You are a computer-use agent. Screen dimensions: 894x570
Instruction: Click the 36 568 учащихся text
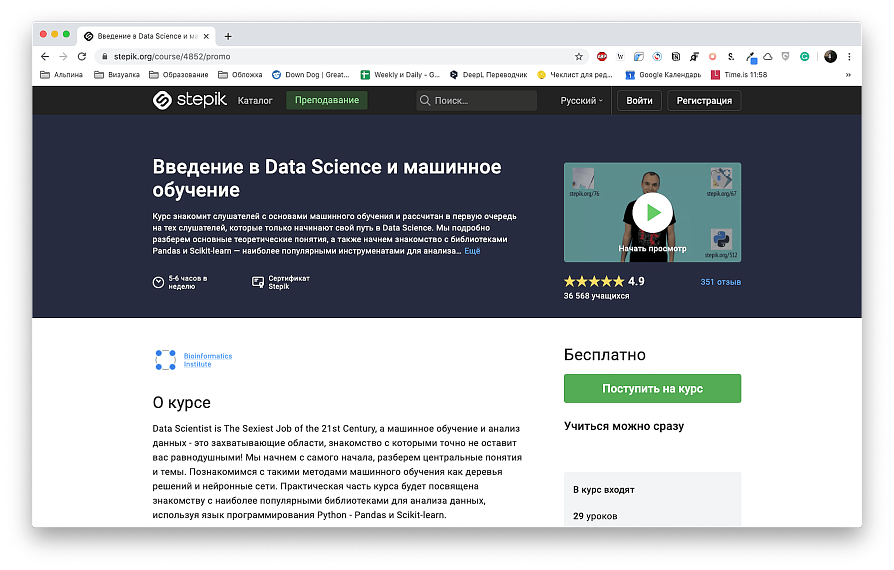click(x=596, y=296)
